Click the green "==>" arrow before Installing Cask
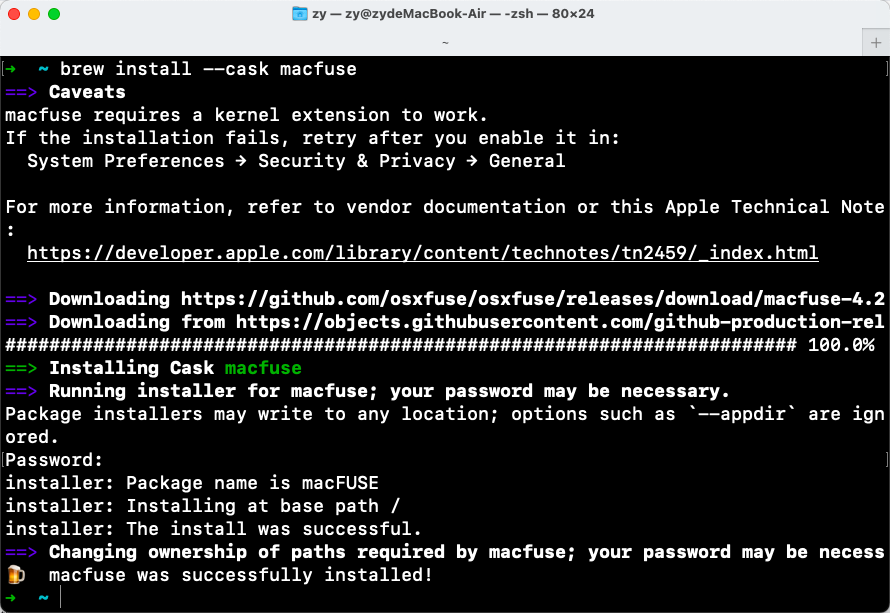 (x=21, y=368)
